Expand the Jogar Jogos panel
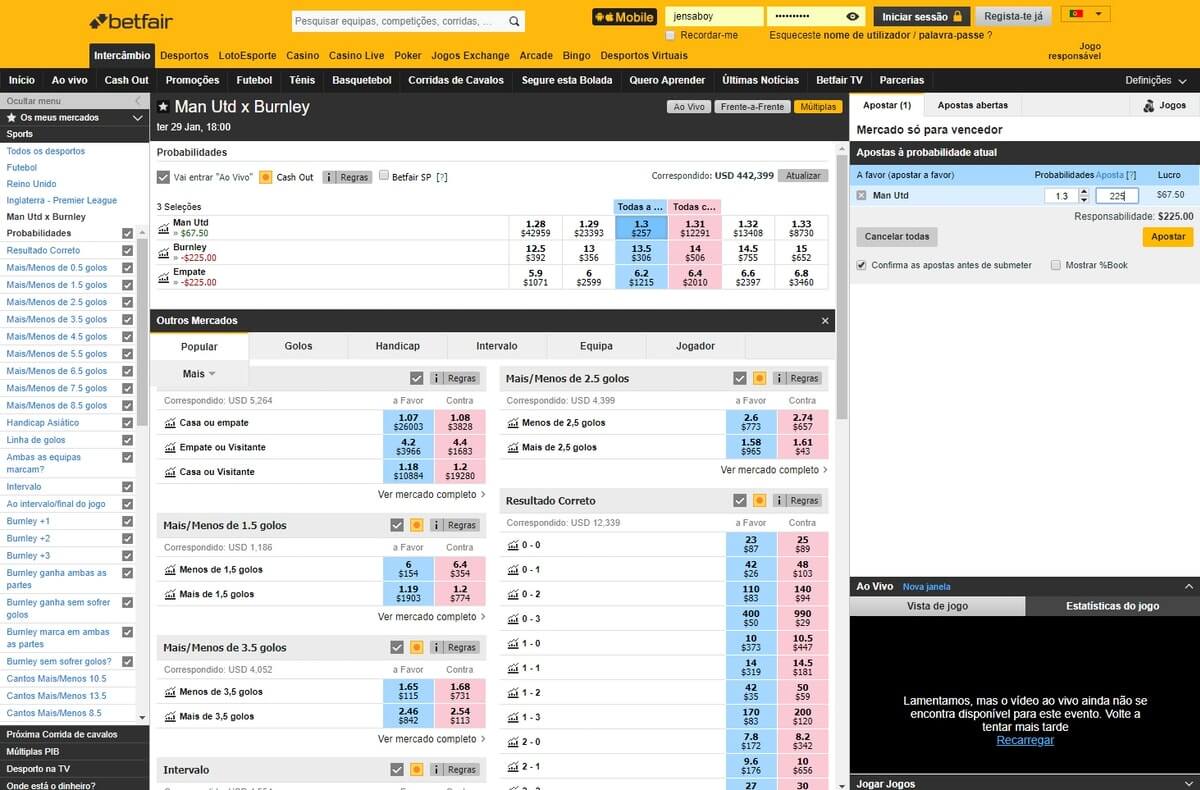 [x=1189, y=784]
